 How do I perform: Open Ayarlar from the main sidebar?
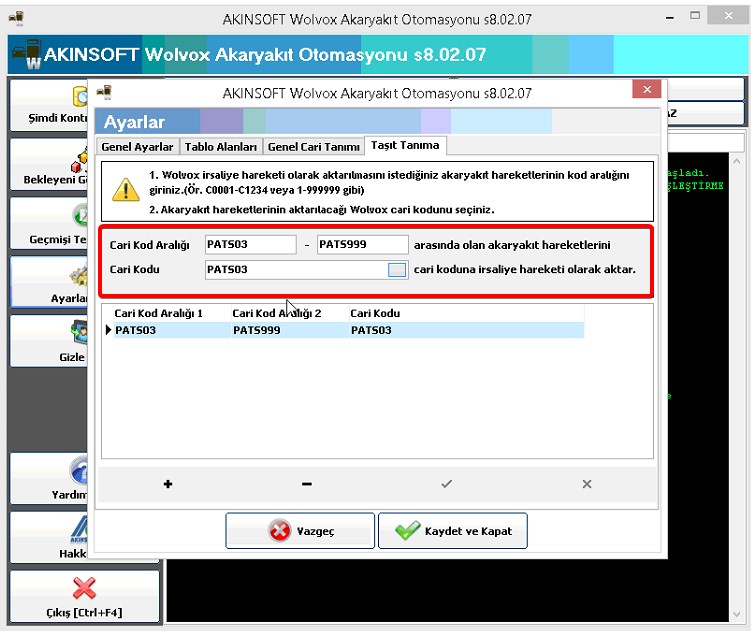tap(48, 283)
